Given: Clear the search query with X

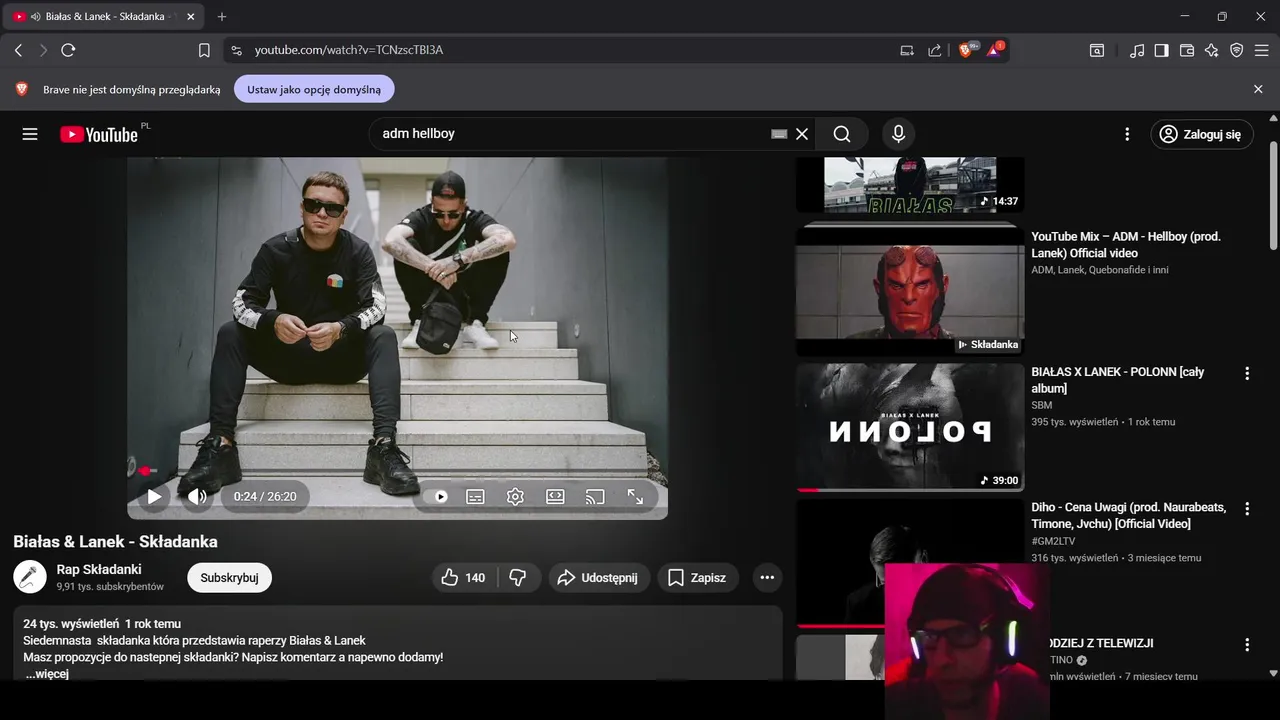Looking at the screenshot, I should coord(802,134).
